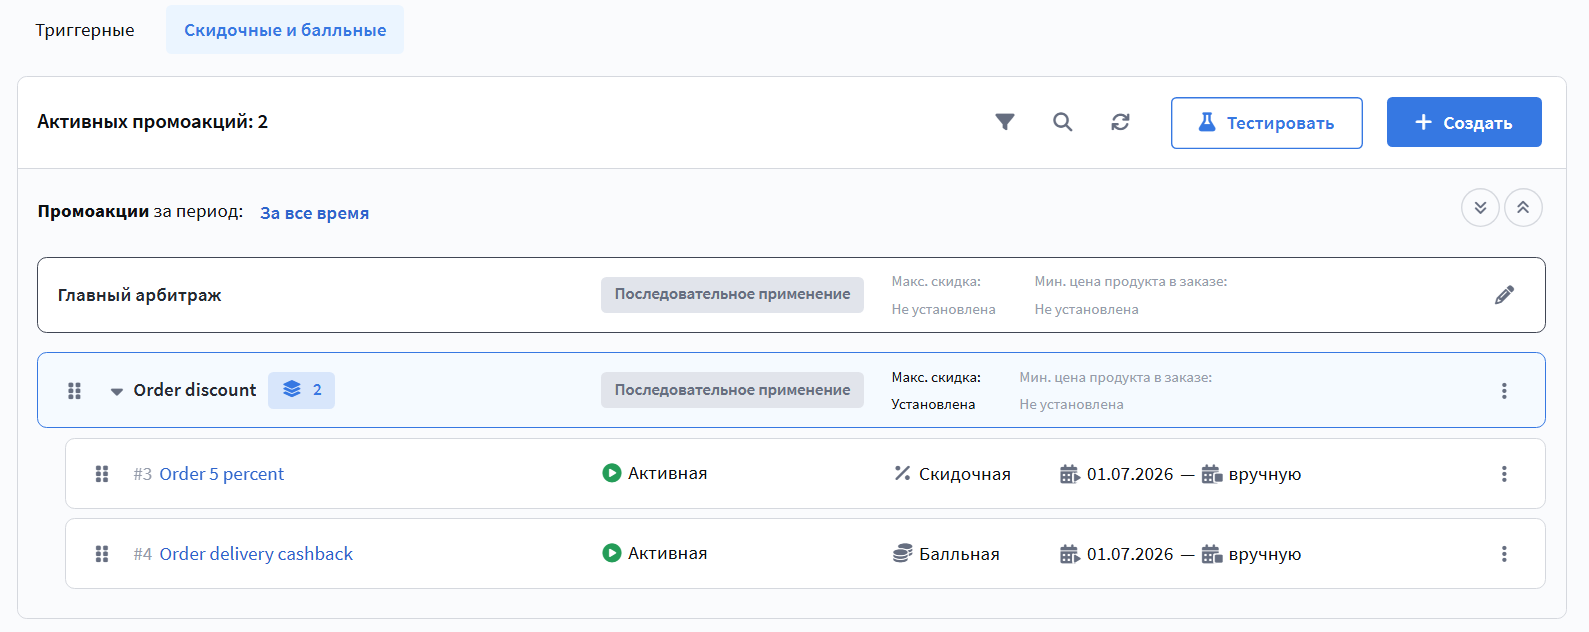Viewport: 1589px width, 632px height.
Task: Open the За все время period selector
Action: pyautogui.click(x=314, y=213)
